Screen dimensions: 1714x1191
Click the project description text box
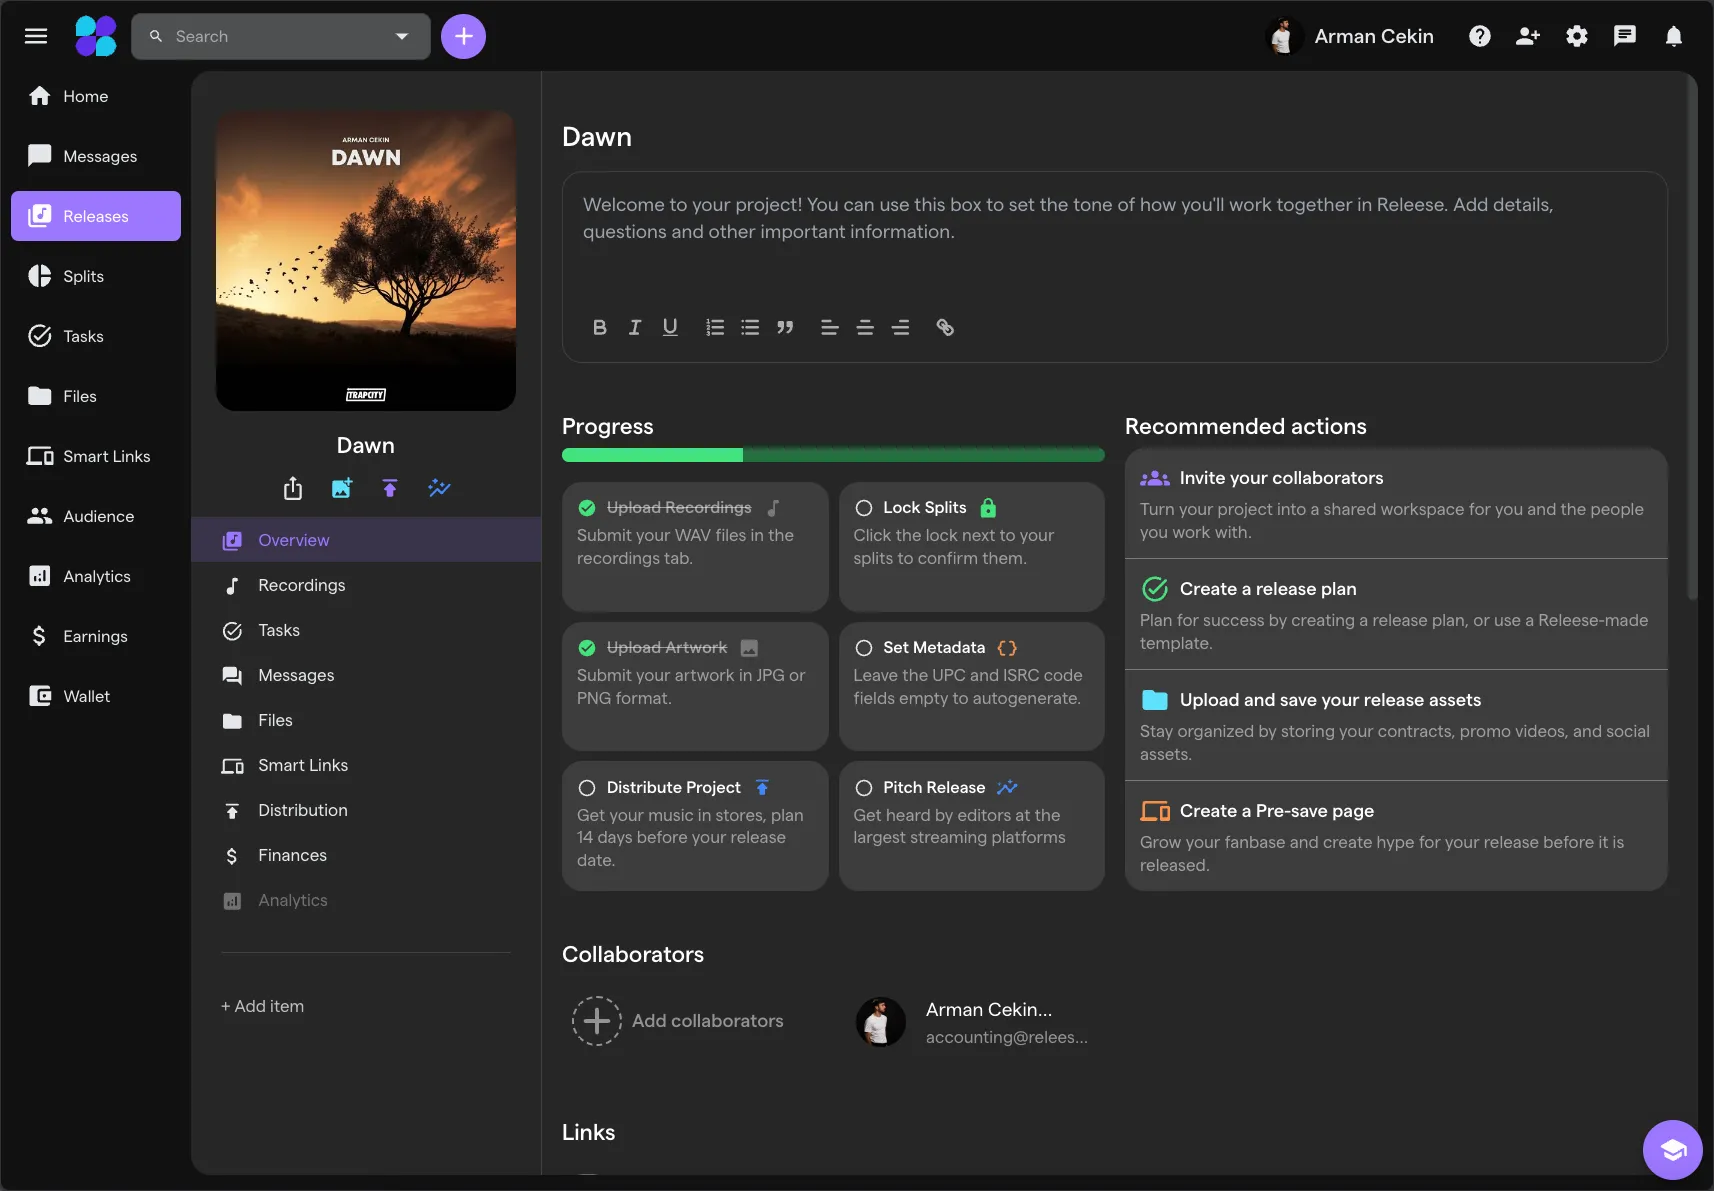[1114, 266]
